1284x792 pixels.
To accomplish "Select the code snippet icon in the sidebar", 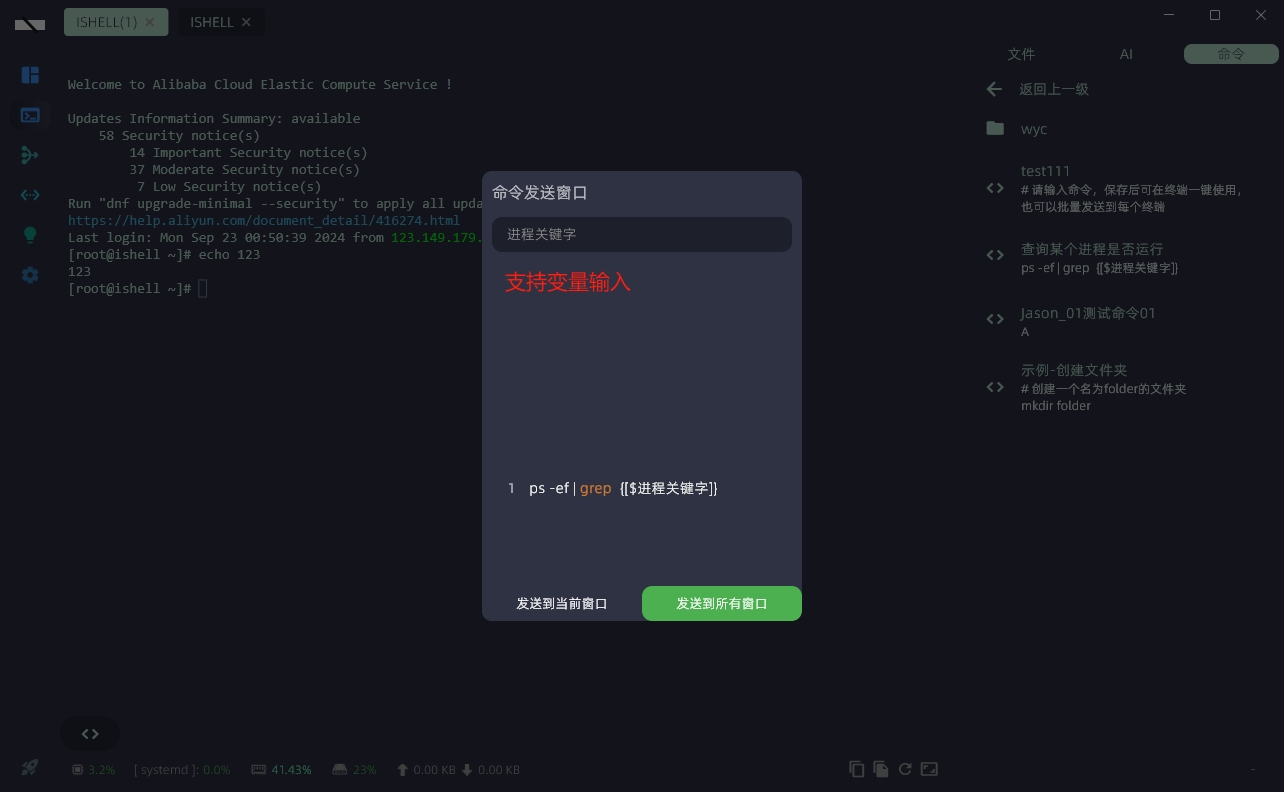I will (x=30, y=195).
